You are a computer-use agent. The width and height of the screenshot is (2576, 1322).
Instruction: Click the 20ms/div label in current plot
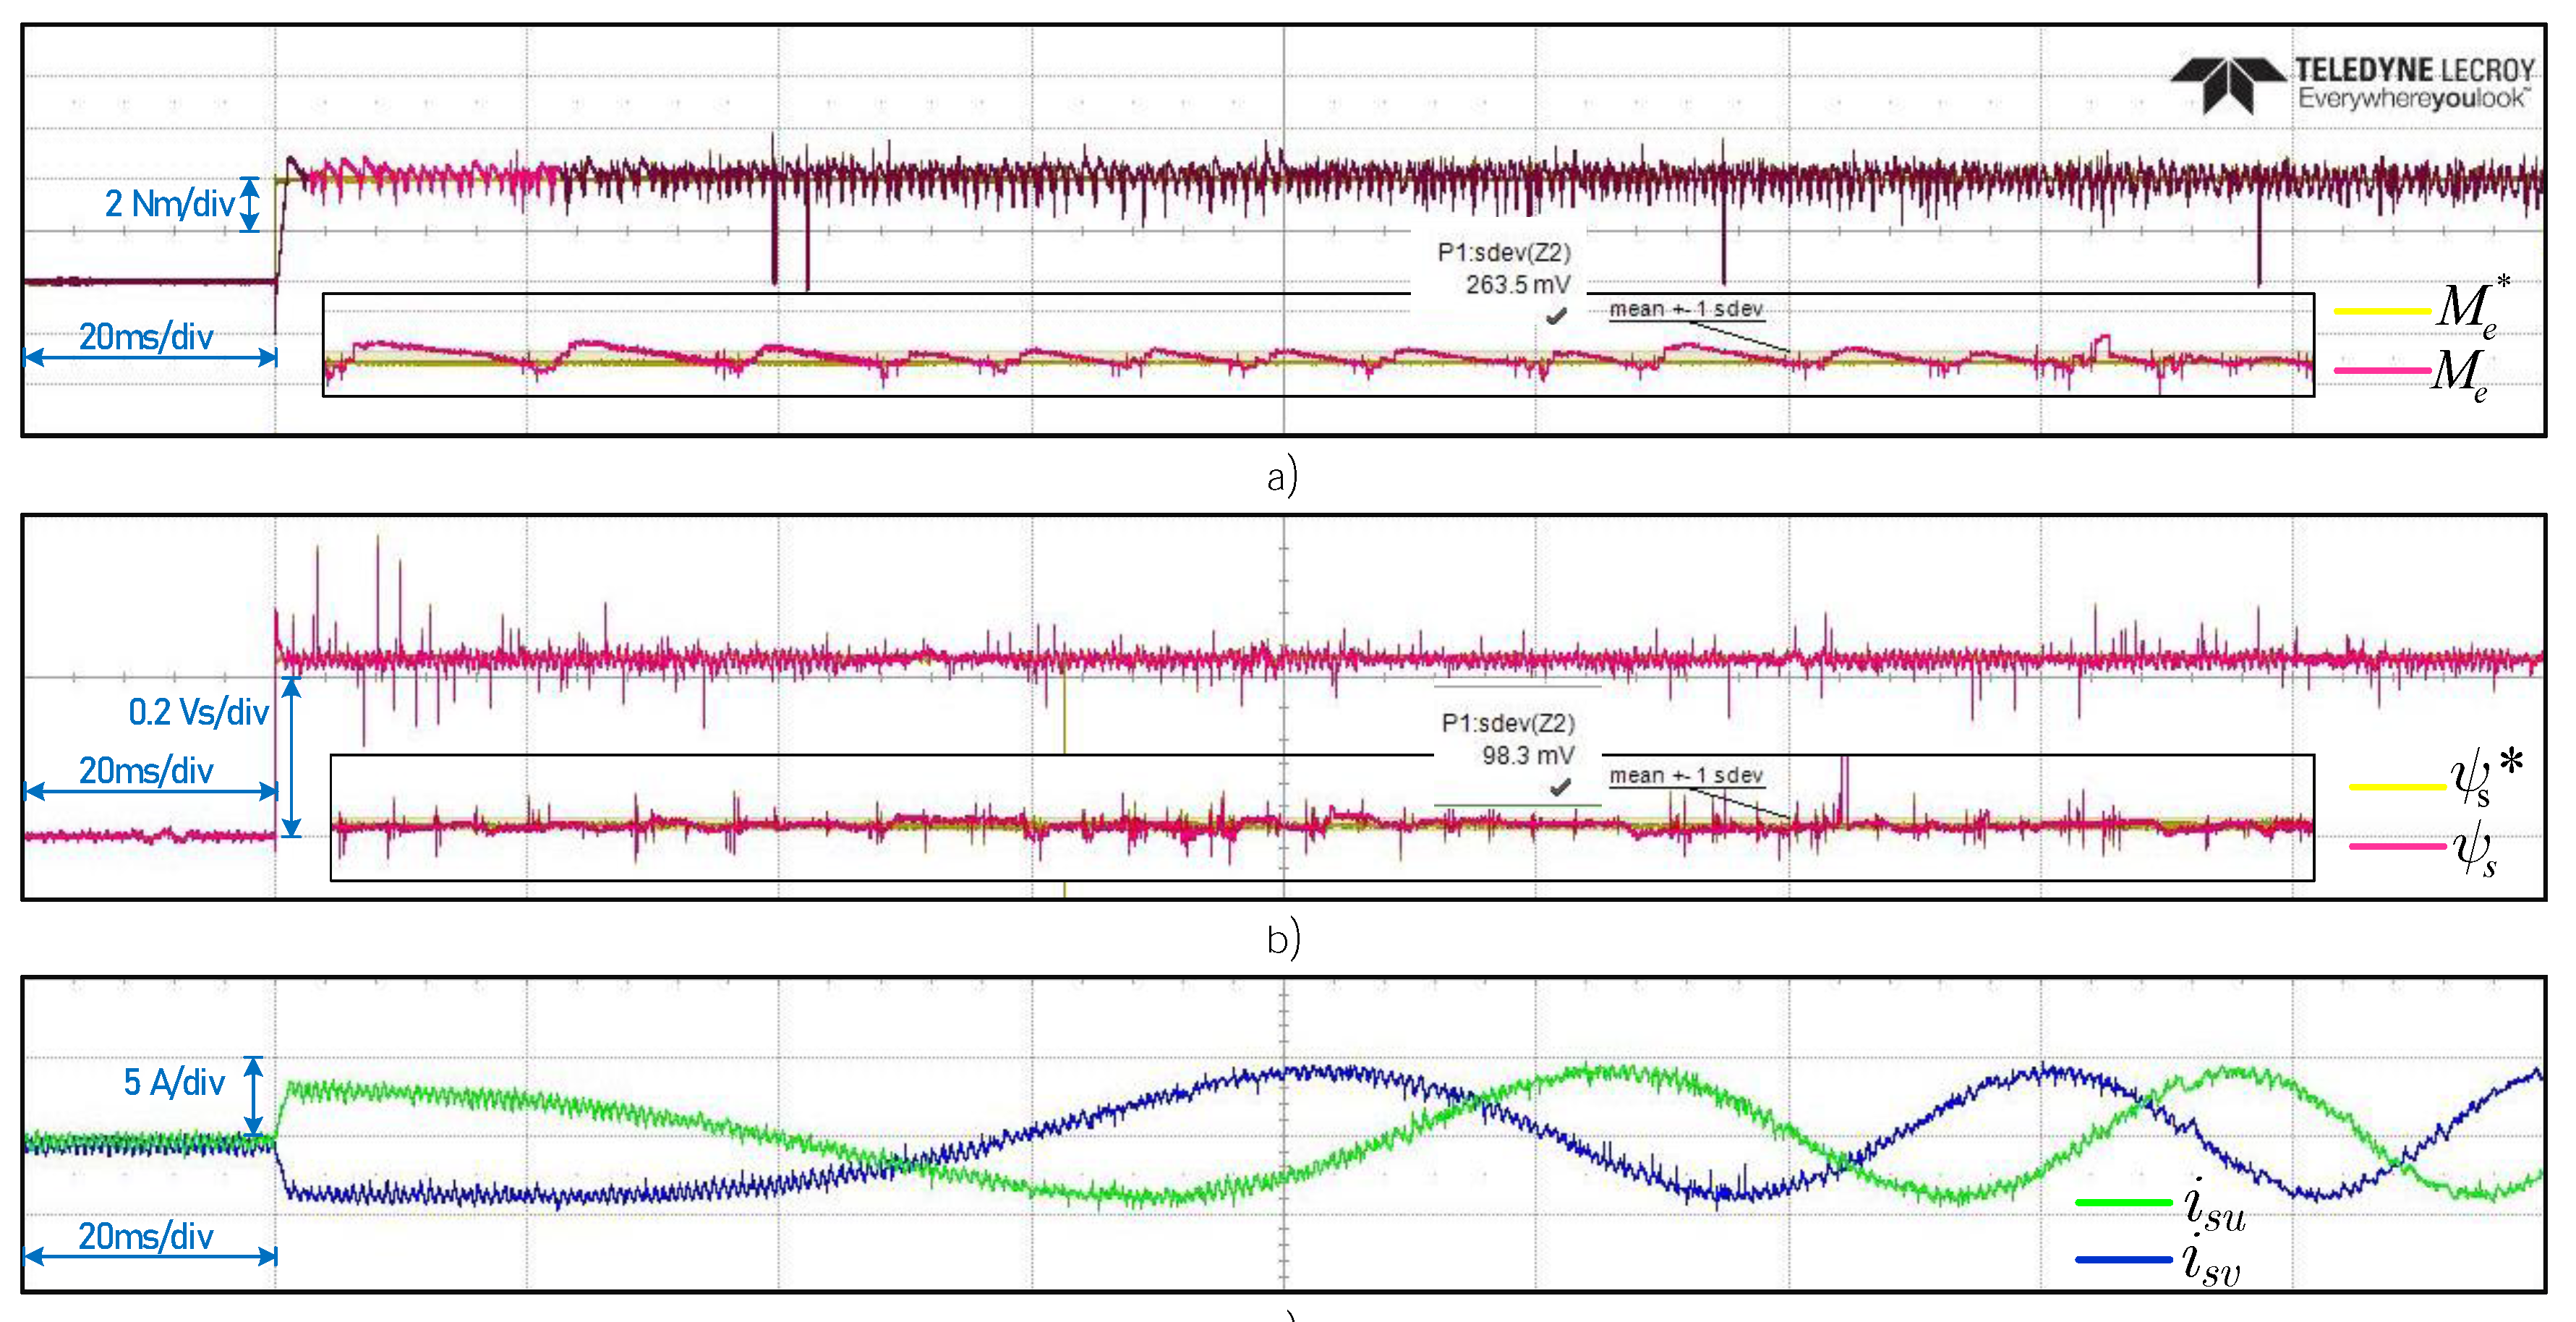[x=146, y=1236]
